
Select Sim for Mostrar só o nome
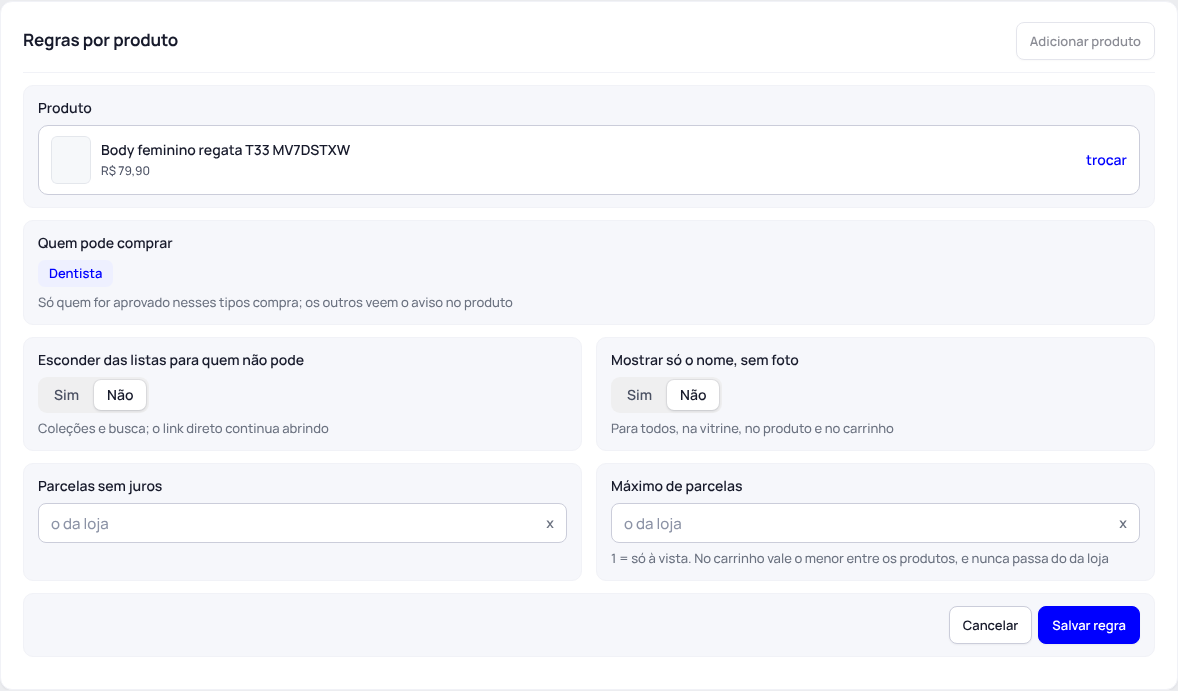(x=639, y=395)
